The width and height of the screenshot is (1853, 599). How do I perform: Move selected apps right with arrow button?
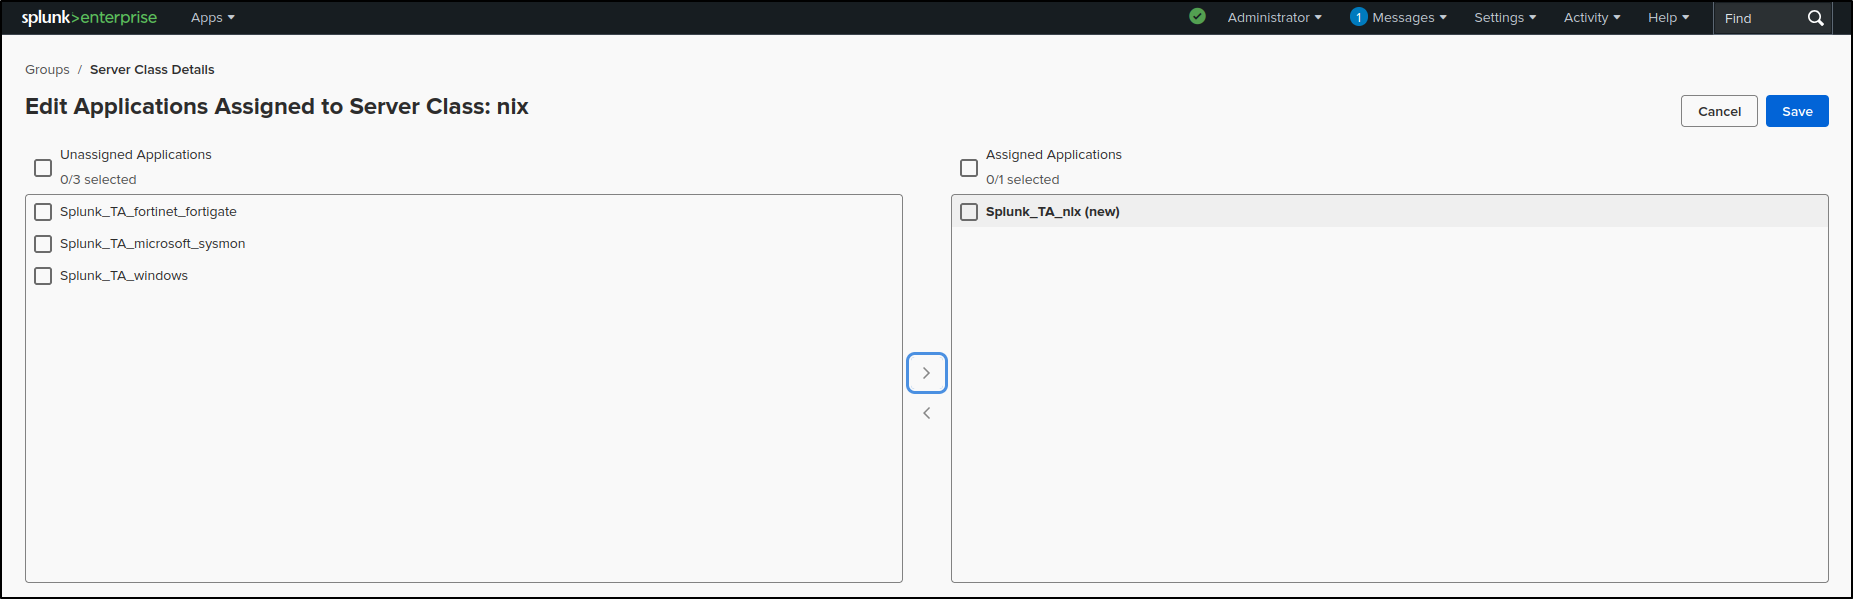coord(927,373)
